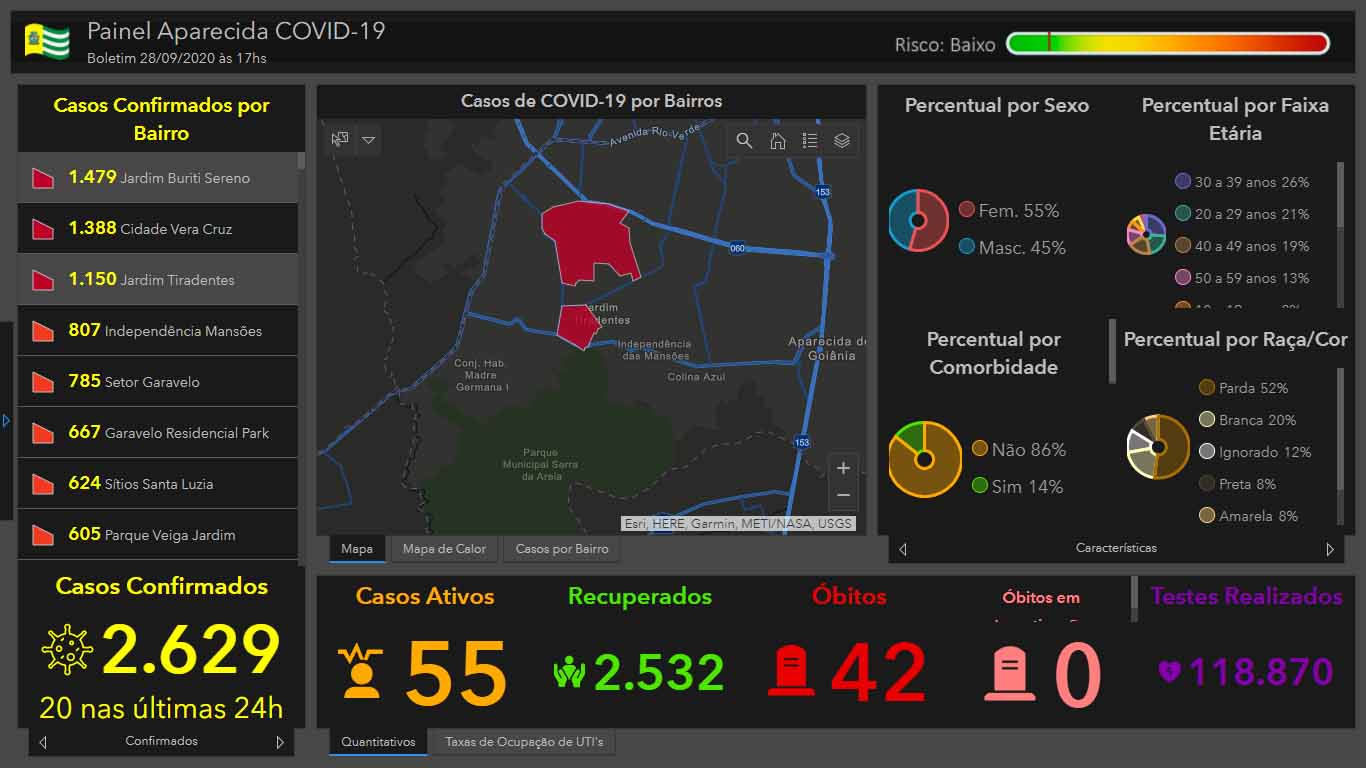Select Jardim Buriti Sereno in list
Viewport: 1366px width, 768px height.
click(158, 178)
